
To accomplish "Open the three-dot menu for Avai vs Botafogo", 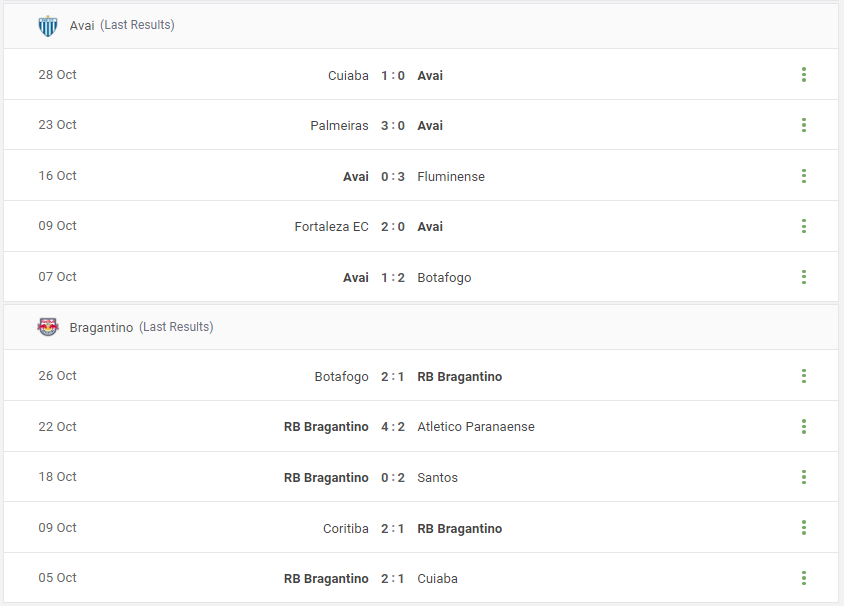I will coord(804,277).
